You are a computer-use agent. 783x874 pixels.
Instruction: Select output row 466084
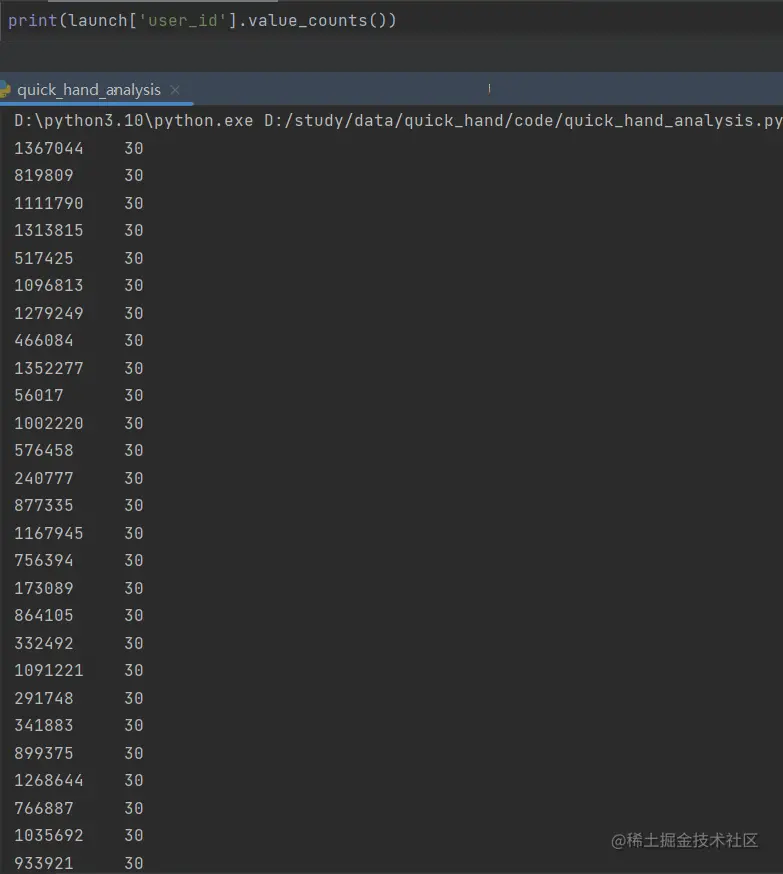pyautogui.click(x=79, y=341)
